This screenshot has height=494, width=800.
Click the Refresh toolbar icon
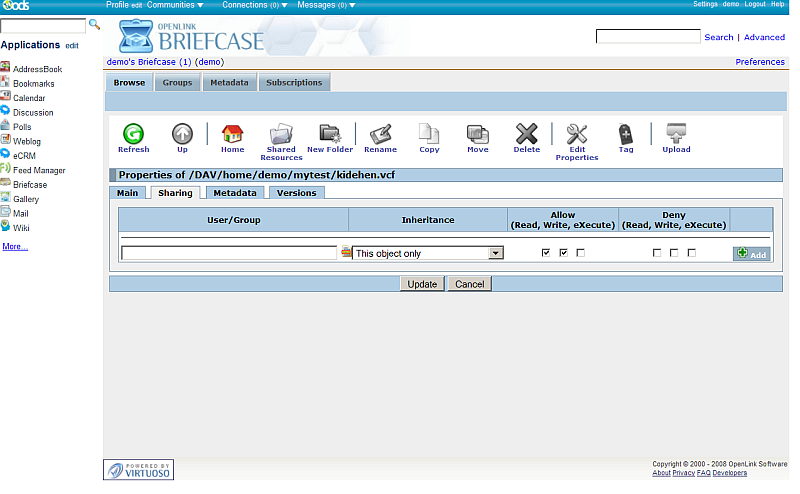coord(133,134)
